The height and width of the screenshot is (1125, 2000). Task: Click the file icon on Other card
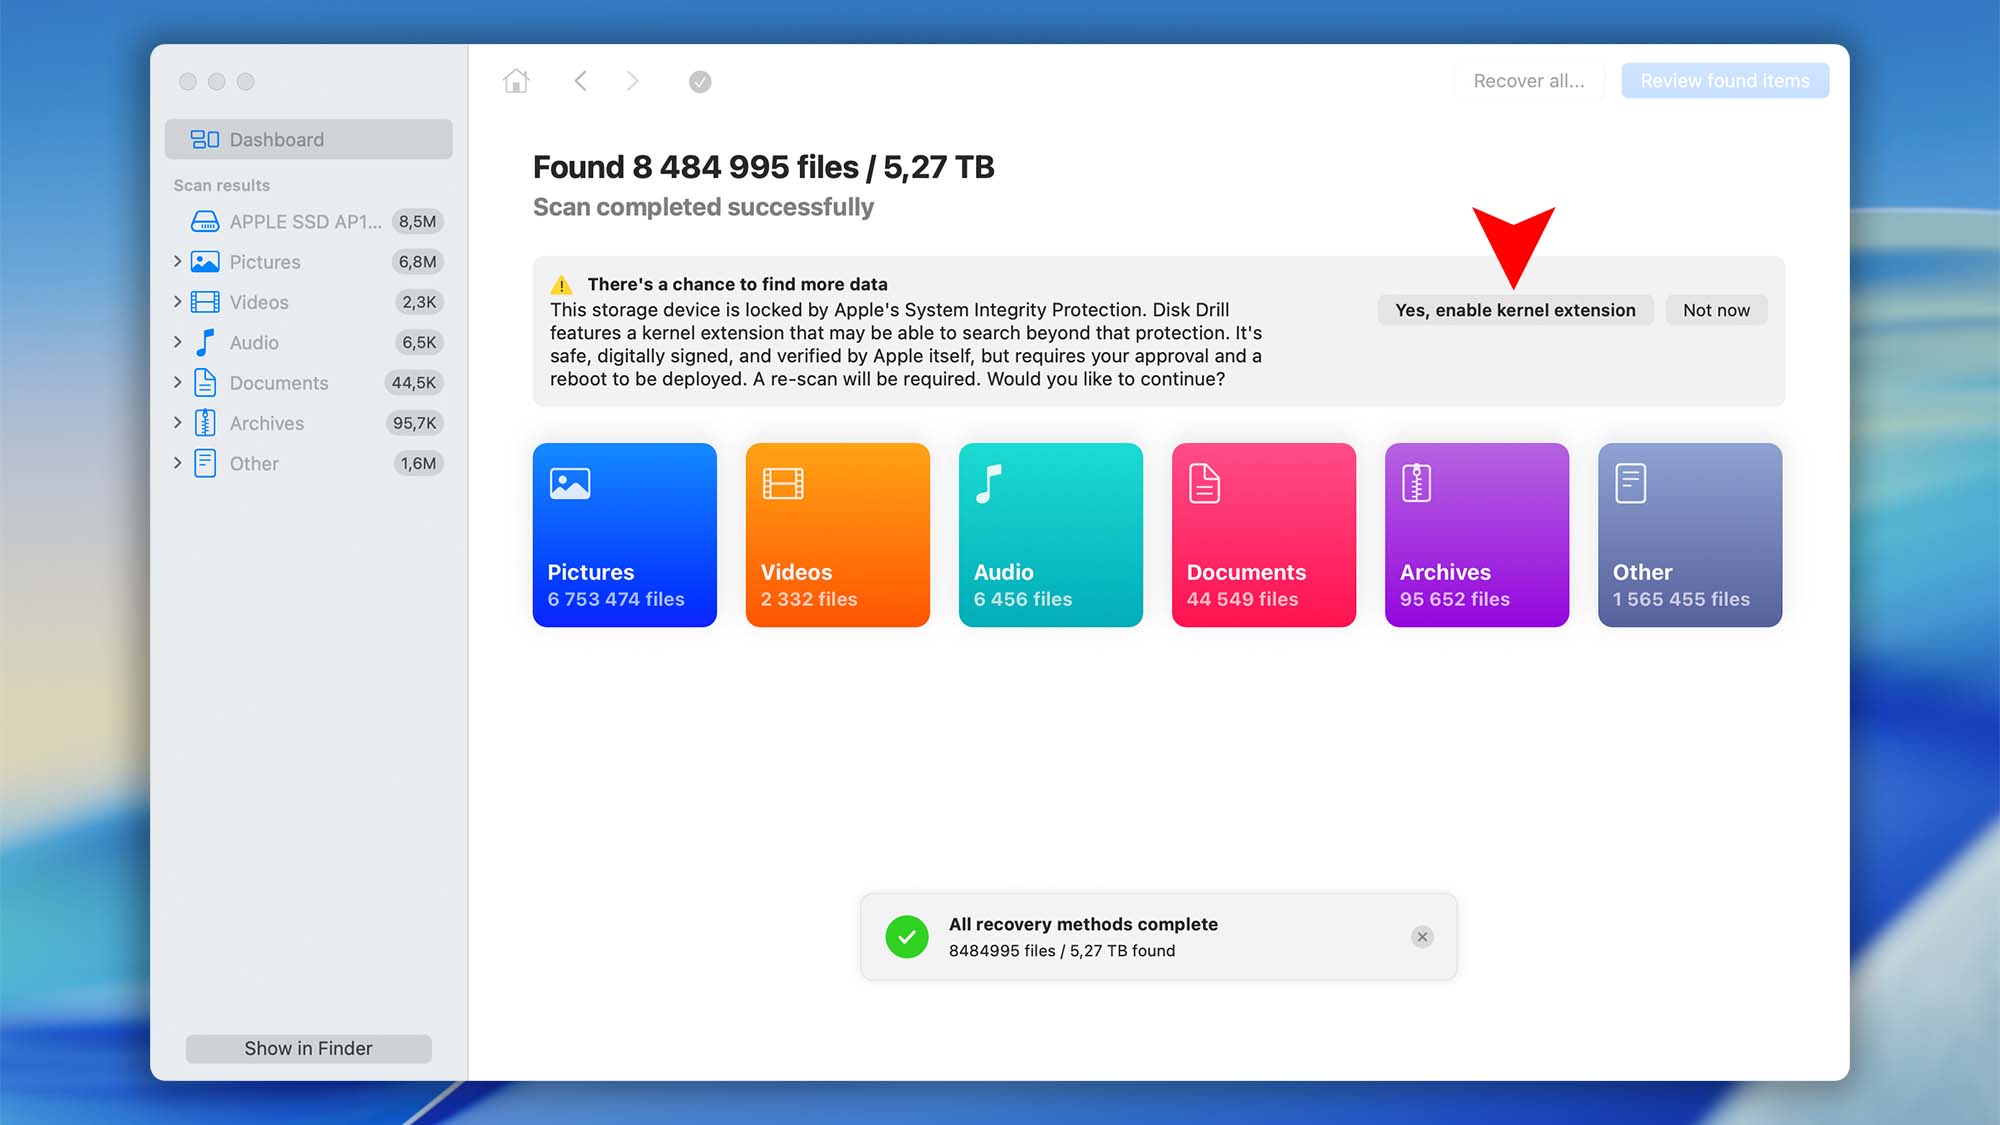click(1631, 484)
